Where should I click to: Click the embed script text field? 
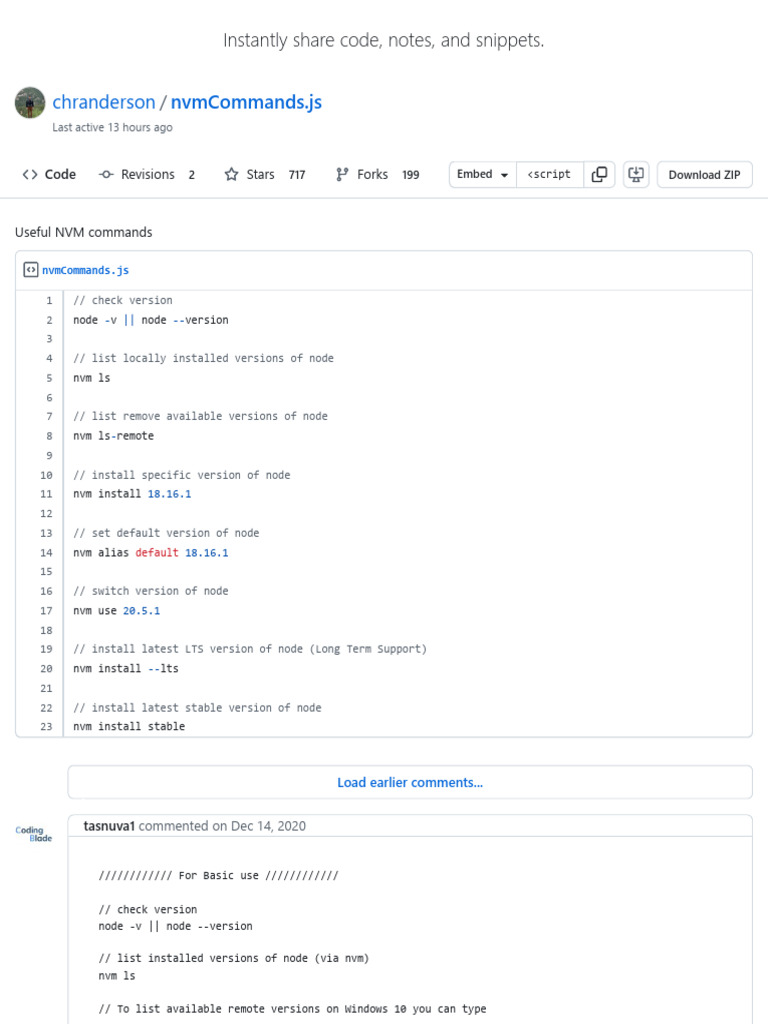tap(549, 174)
